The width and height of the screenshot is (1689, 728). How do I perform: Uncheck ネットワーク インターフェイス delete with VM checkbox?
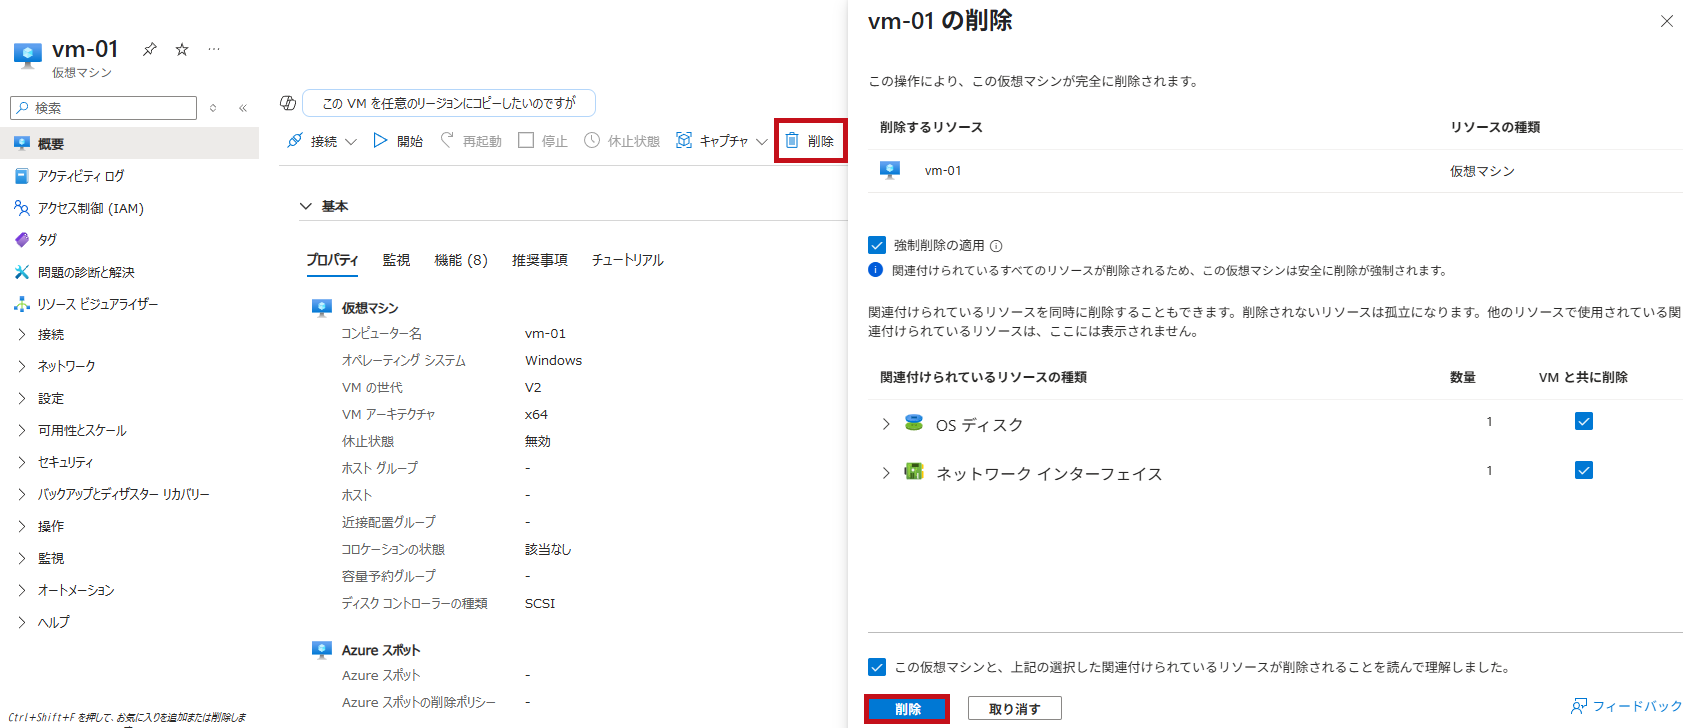pyautogui.click(x=1584, y=470)
